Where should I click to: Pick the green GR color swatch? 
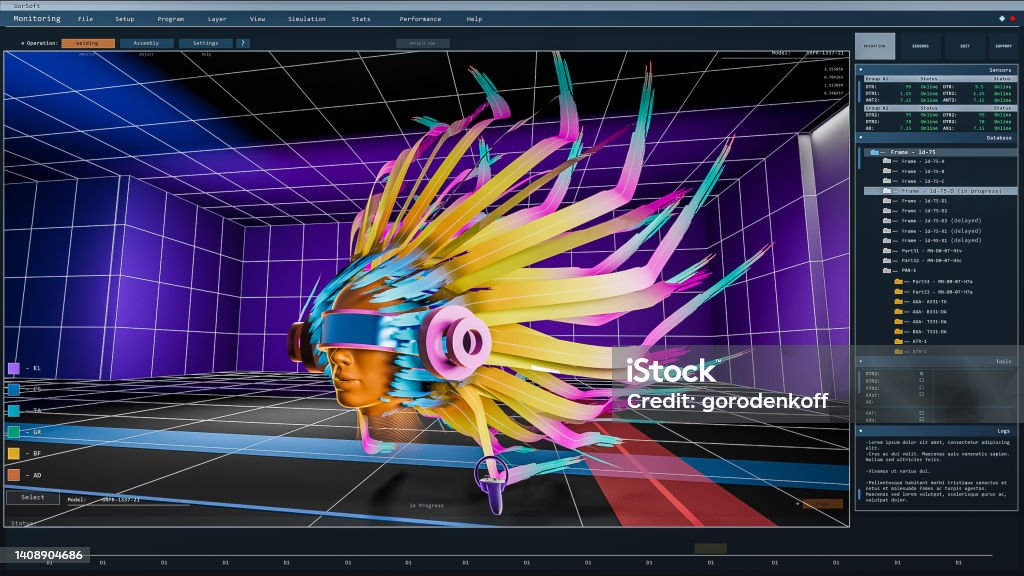tap(14, 432)
